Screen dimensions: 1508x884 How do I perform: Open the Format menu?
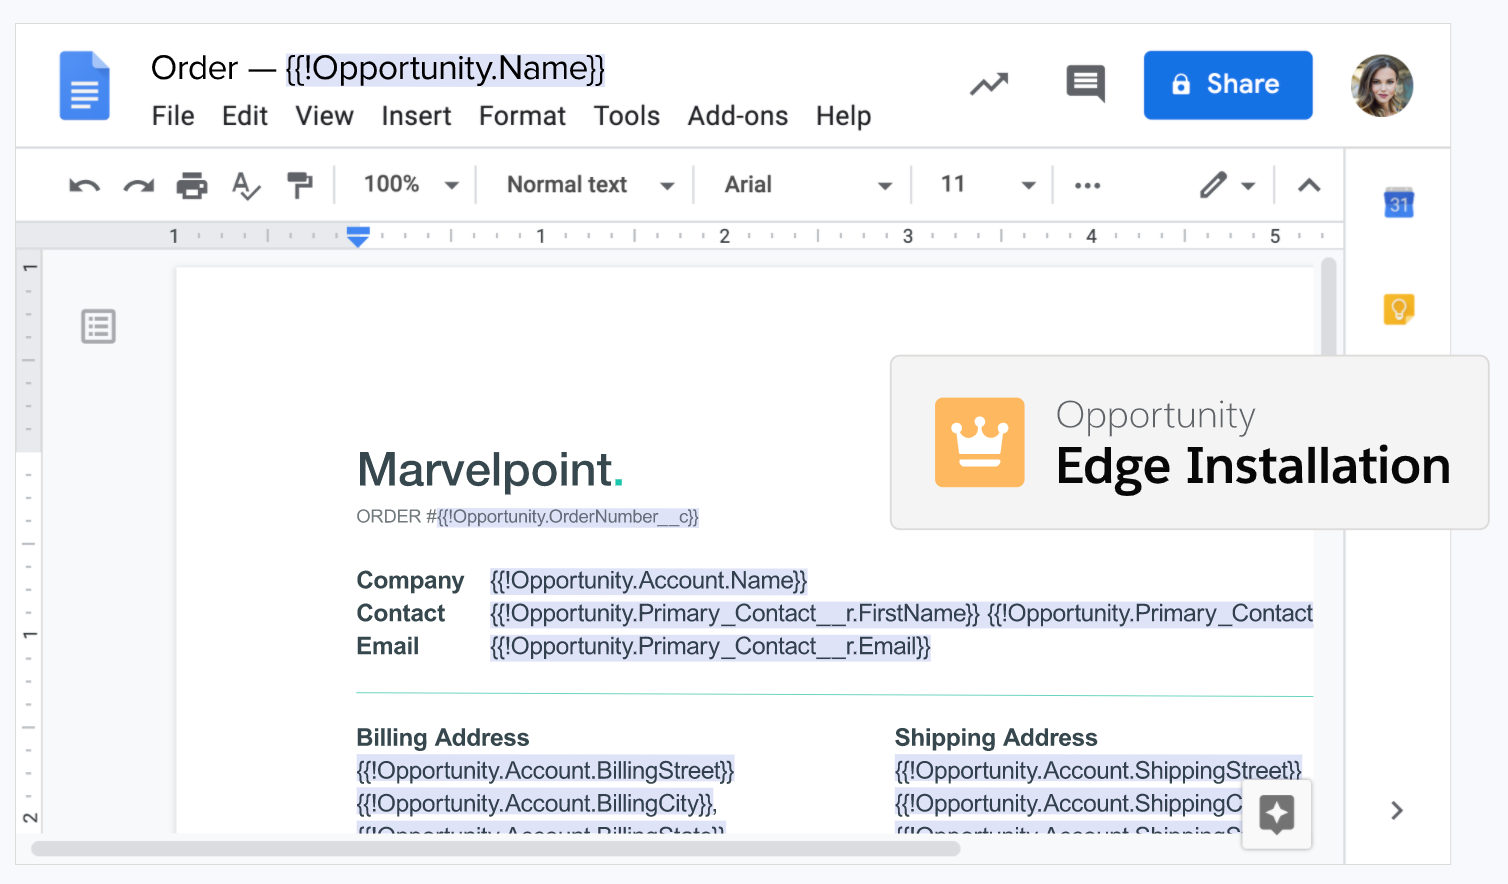[522, 116]
